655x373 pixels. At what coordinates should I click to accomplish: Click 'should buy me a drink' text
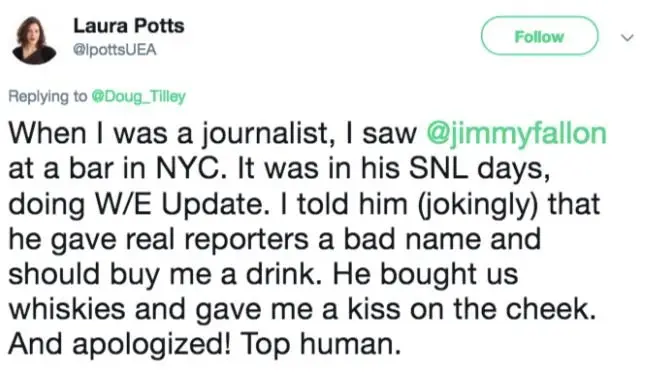point(162,274)
